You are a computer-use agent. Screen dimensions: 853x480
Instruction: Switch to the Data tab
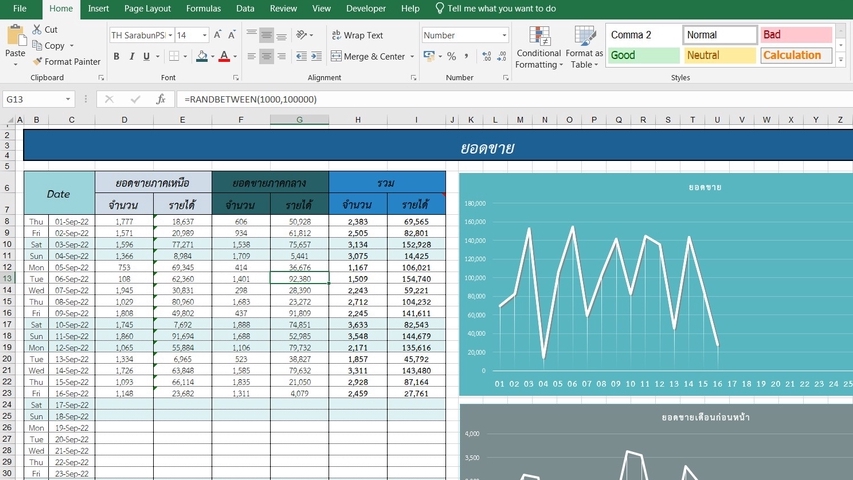coord(245,8)
